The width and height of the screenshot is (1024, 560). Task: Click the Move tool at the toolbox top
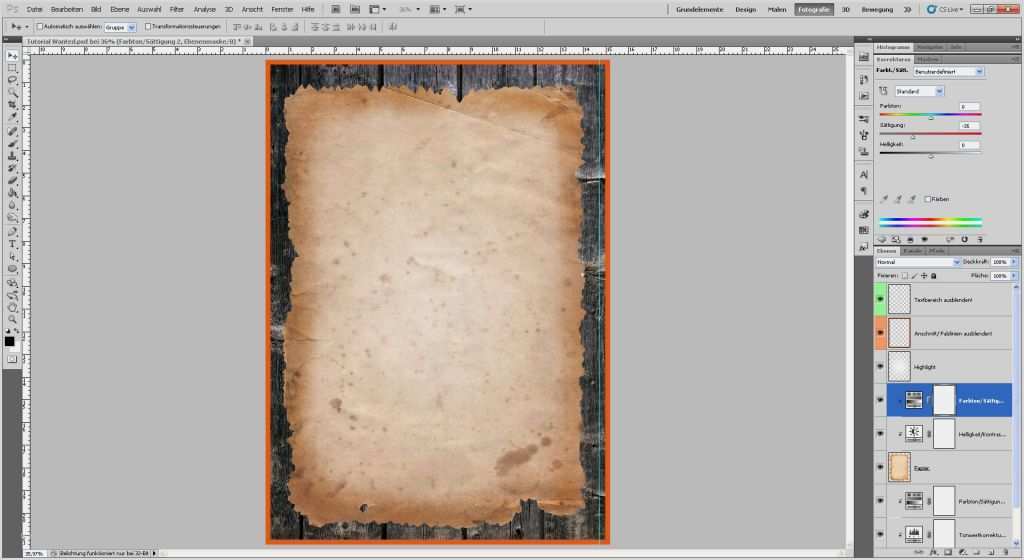[x=12, y=55]
